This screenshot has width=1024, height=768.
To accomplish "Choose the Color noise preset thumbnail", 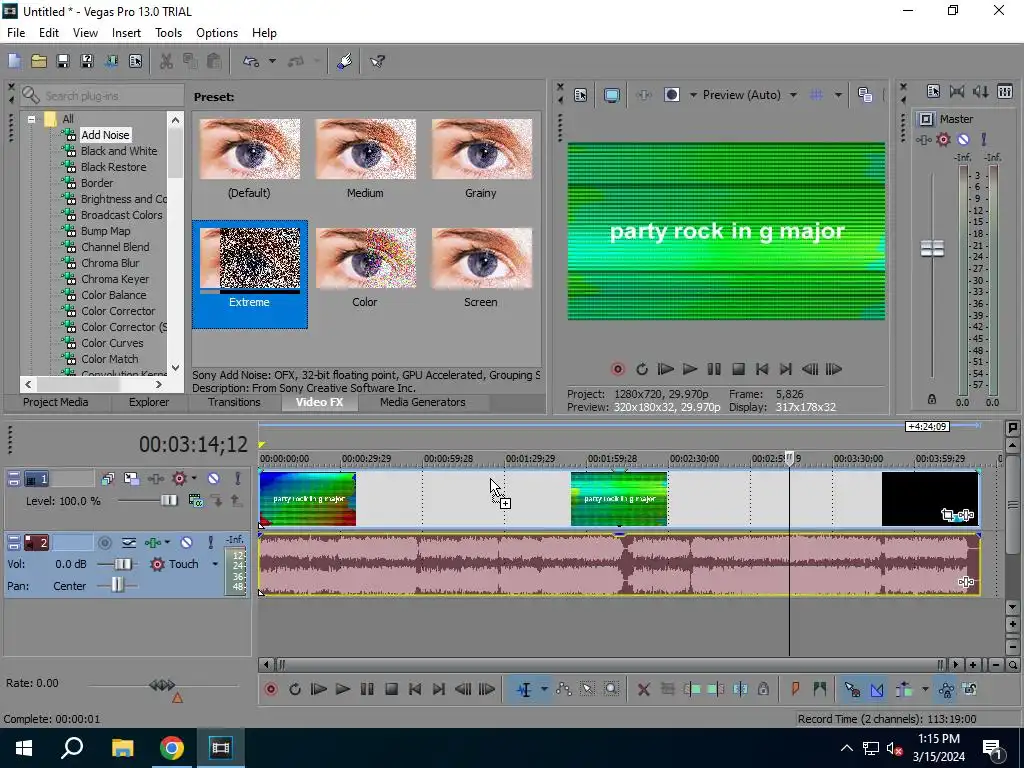I will (365, 259).
